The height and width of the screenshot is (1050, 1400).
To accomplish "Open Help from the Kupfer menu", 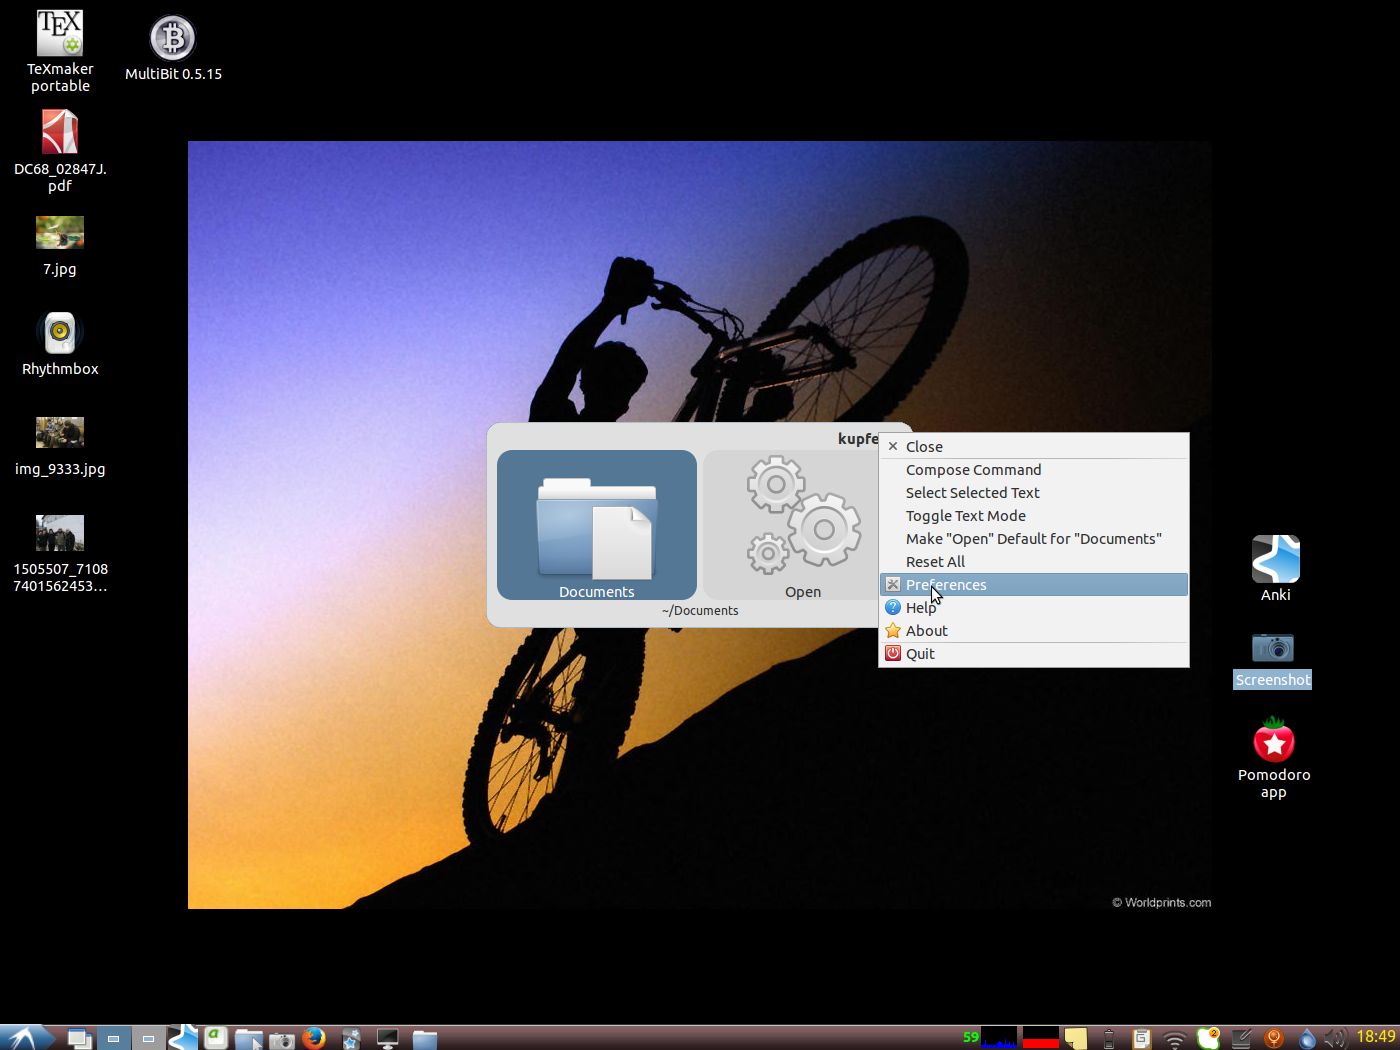I will pyautogui.click(x=1034, y=608).
